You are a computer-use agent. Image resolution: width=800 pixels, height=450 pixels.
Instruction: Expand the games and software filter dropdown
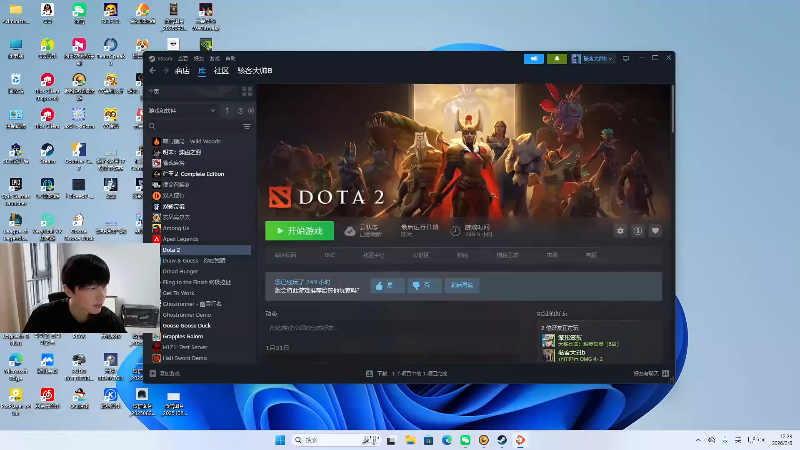click(x=182, y=110)
